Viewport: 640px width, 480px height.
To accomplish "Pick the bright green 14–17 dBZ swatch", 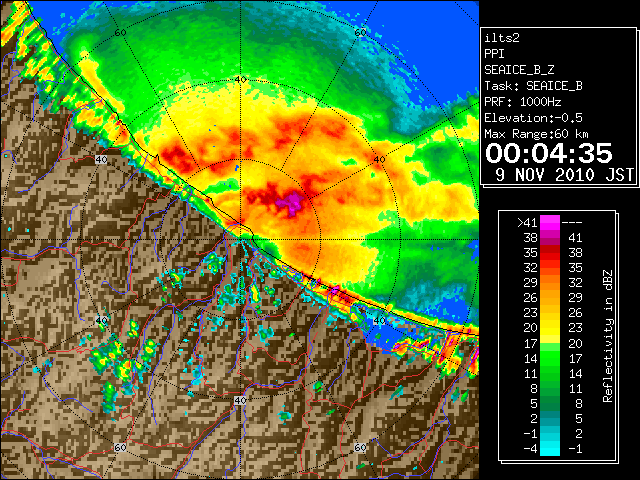I will [550, 358].
